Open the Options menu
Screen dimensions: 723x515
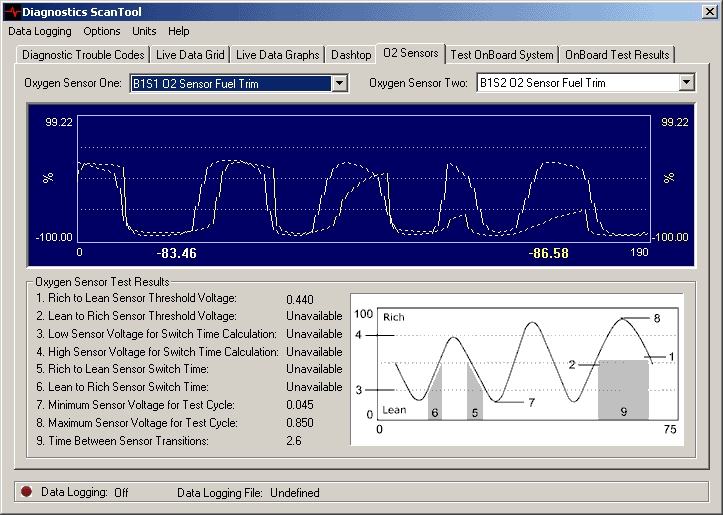pyautogui.click(x=102, y=31)
